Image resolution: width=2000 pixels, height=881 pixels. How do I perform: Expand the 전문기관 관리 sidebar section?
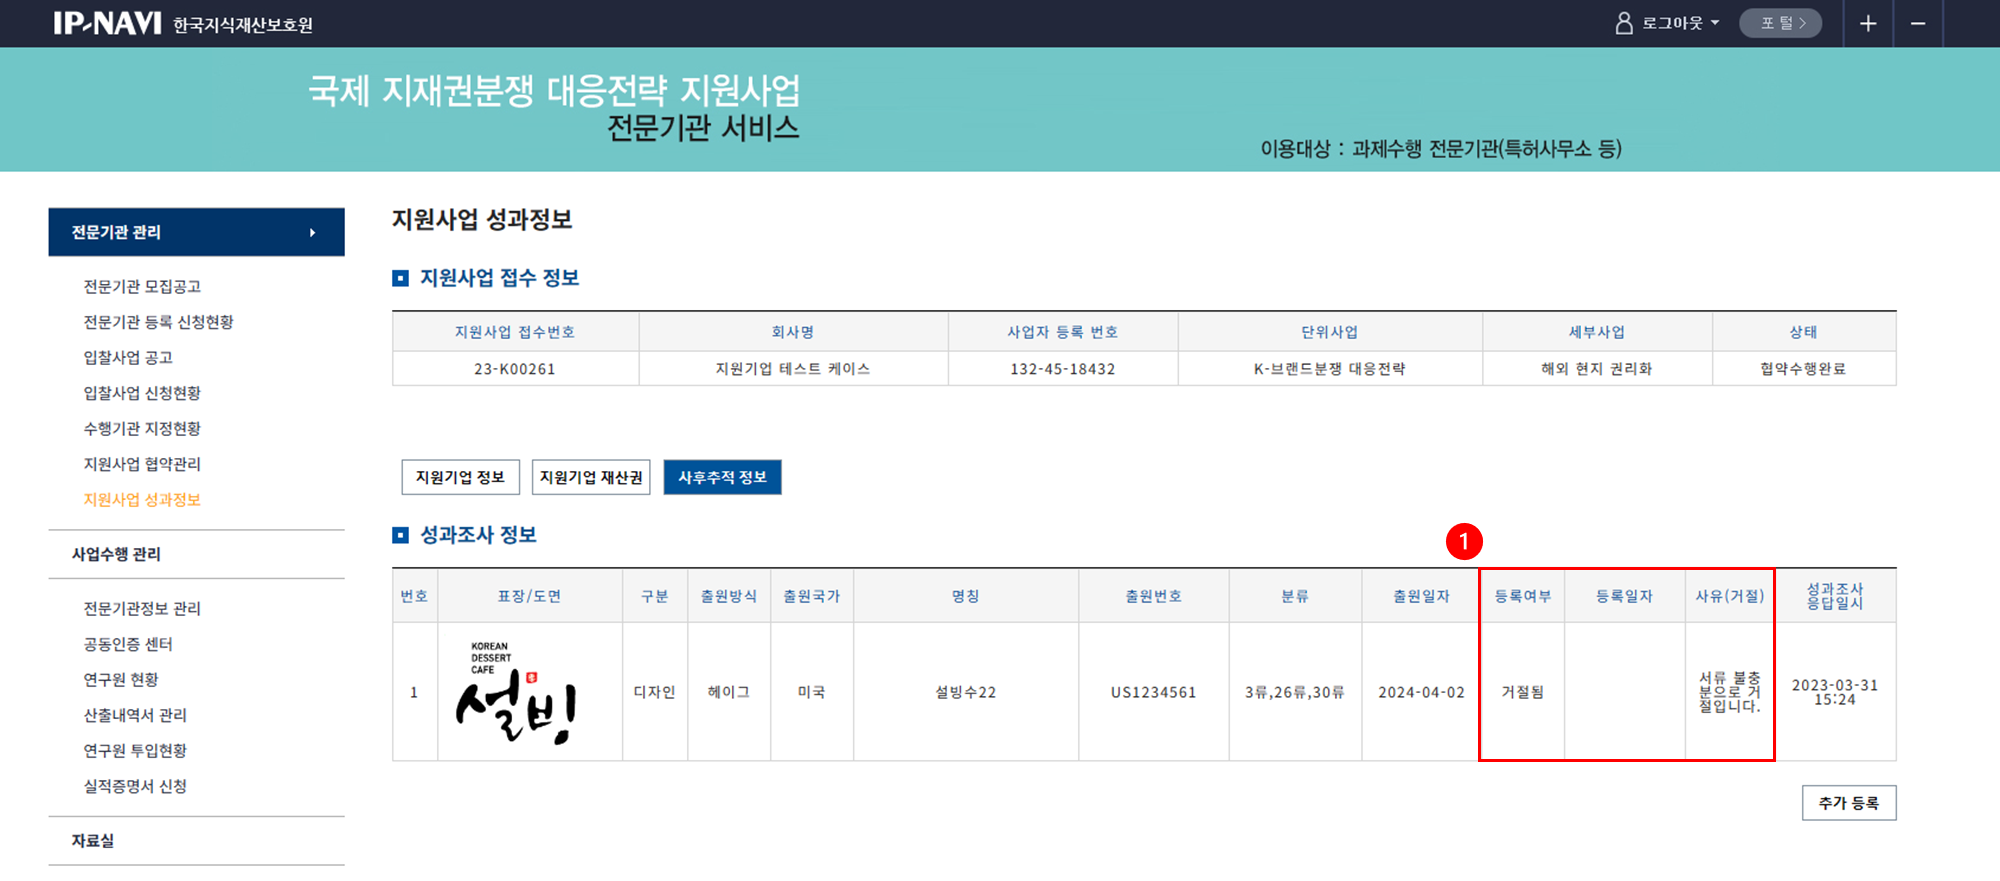(x=196, y=232)
